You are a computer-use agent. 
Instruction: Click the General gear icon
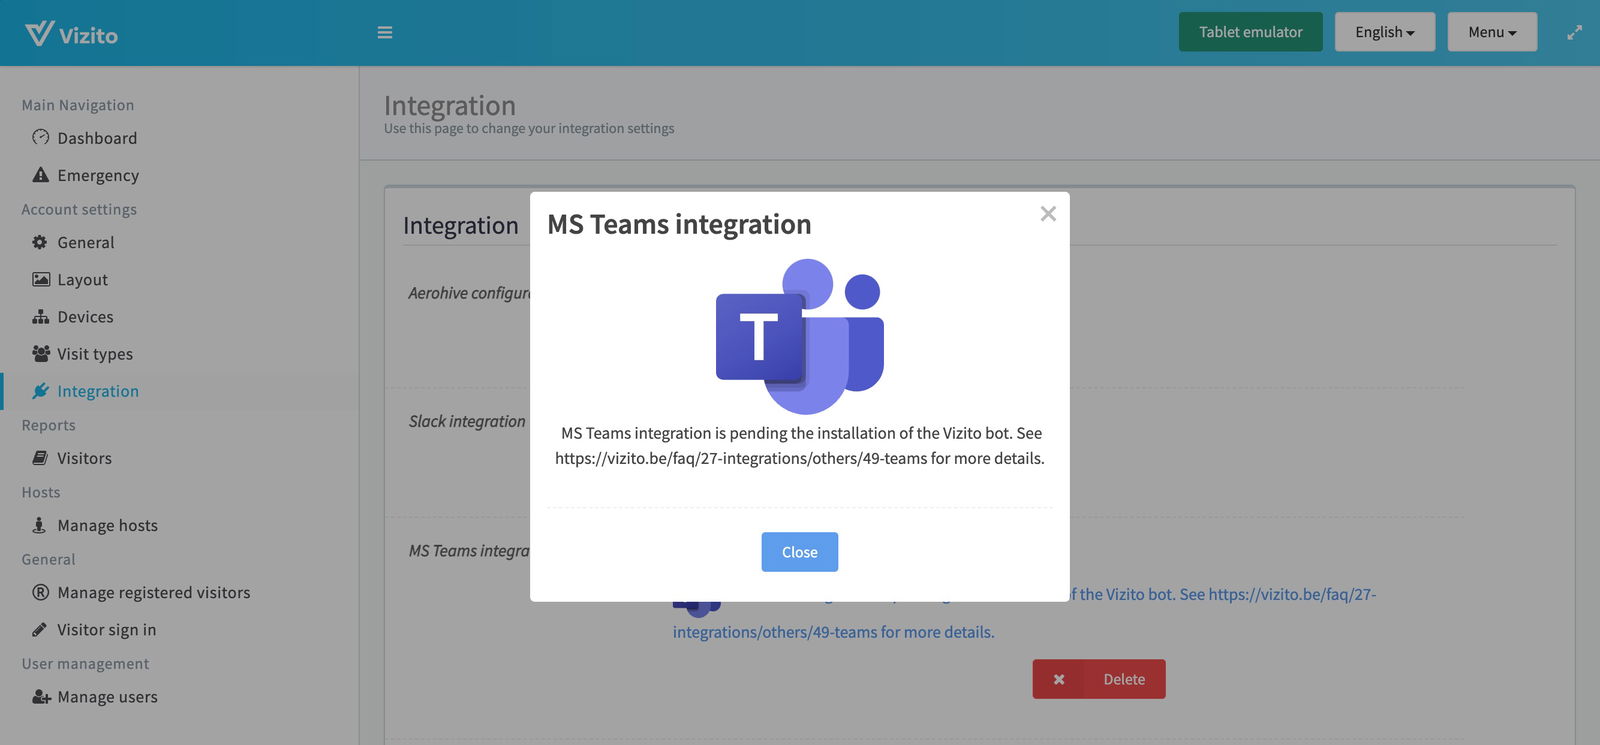coord(40,242)
